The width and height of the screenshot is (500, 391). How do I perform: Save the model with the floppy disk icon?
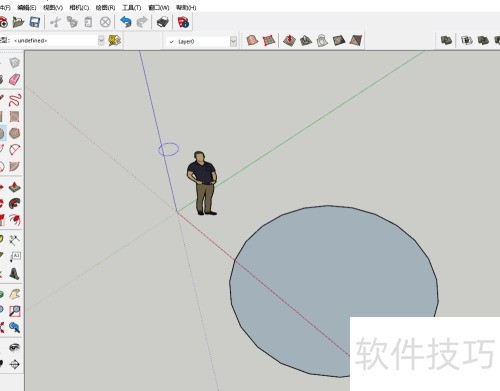click(35, 22)
